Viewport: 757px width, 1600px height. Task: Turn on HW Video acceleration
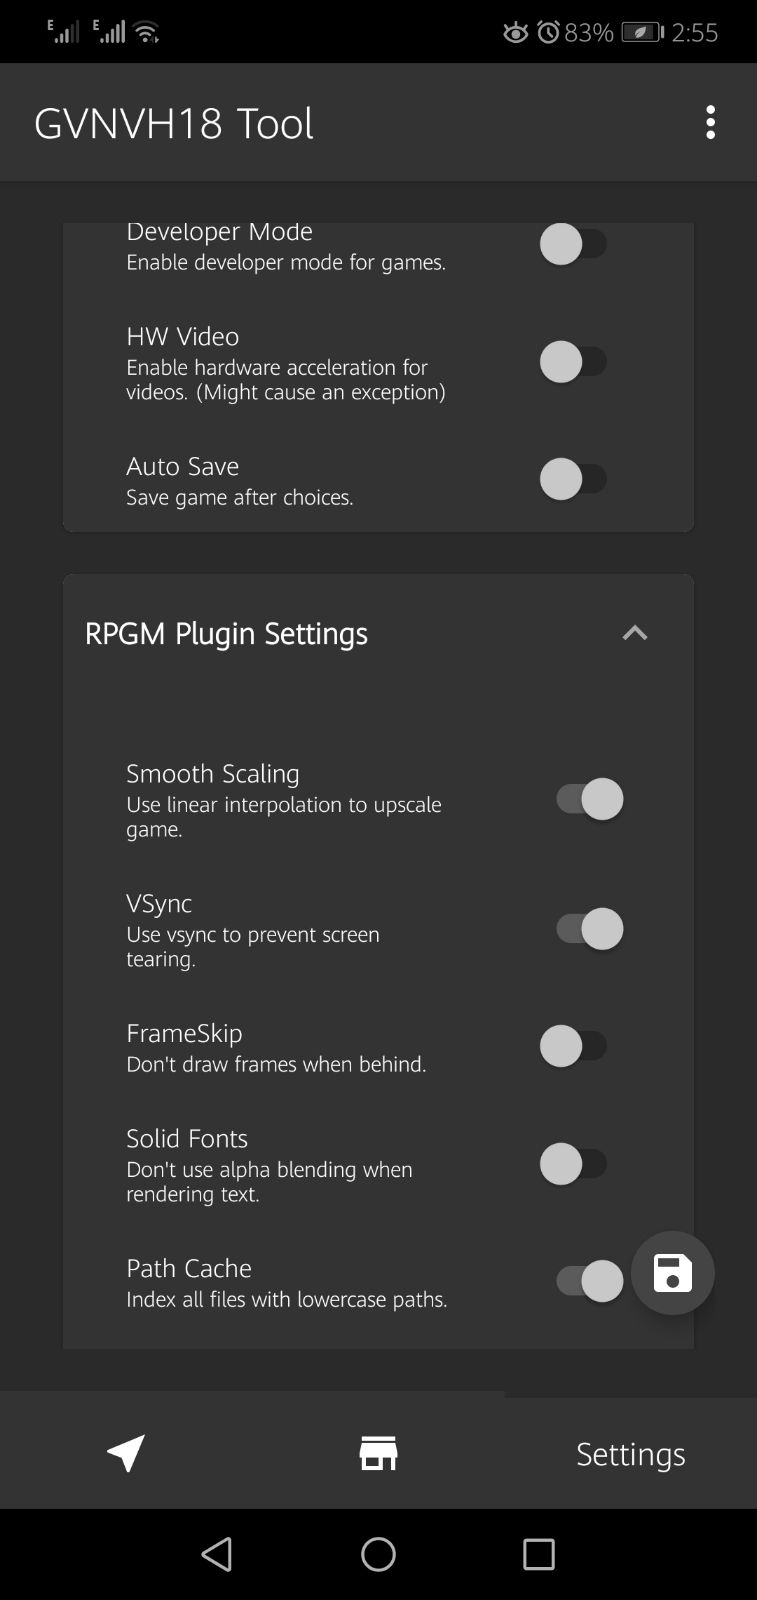574,361
